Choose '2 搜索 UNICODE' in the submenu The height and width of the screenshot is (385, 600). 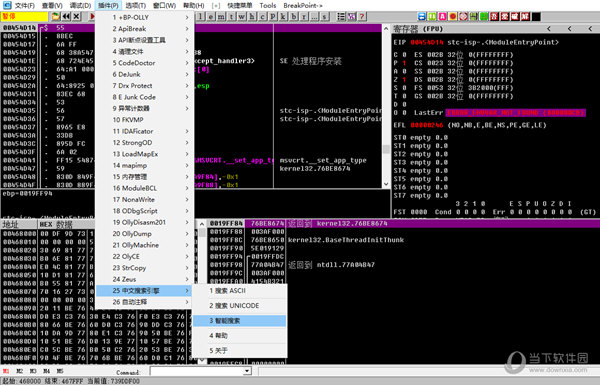239,306
